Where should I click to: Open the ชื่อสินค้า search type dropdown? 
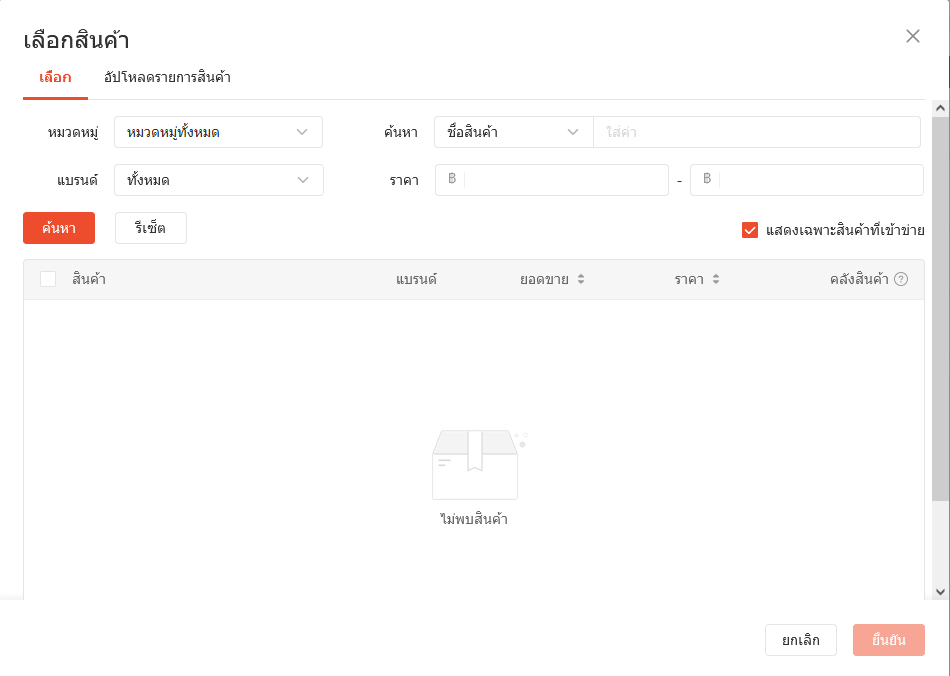(x=513, y=132)
